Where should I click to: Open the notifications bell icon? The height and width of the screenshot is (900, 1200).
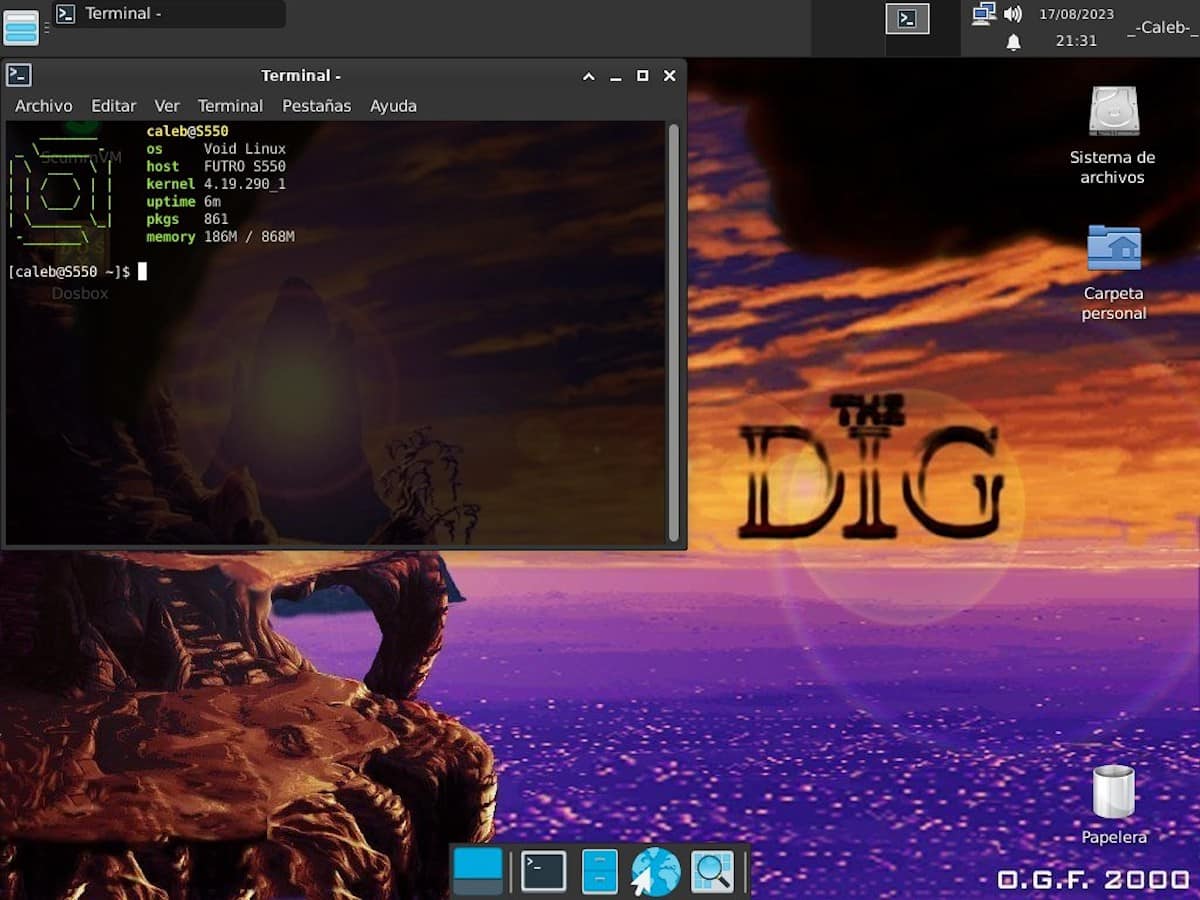tap(1013, 42)
